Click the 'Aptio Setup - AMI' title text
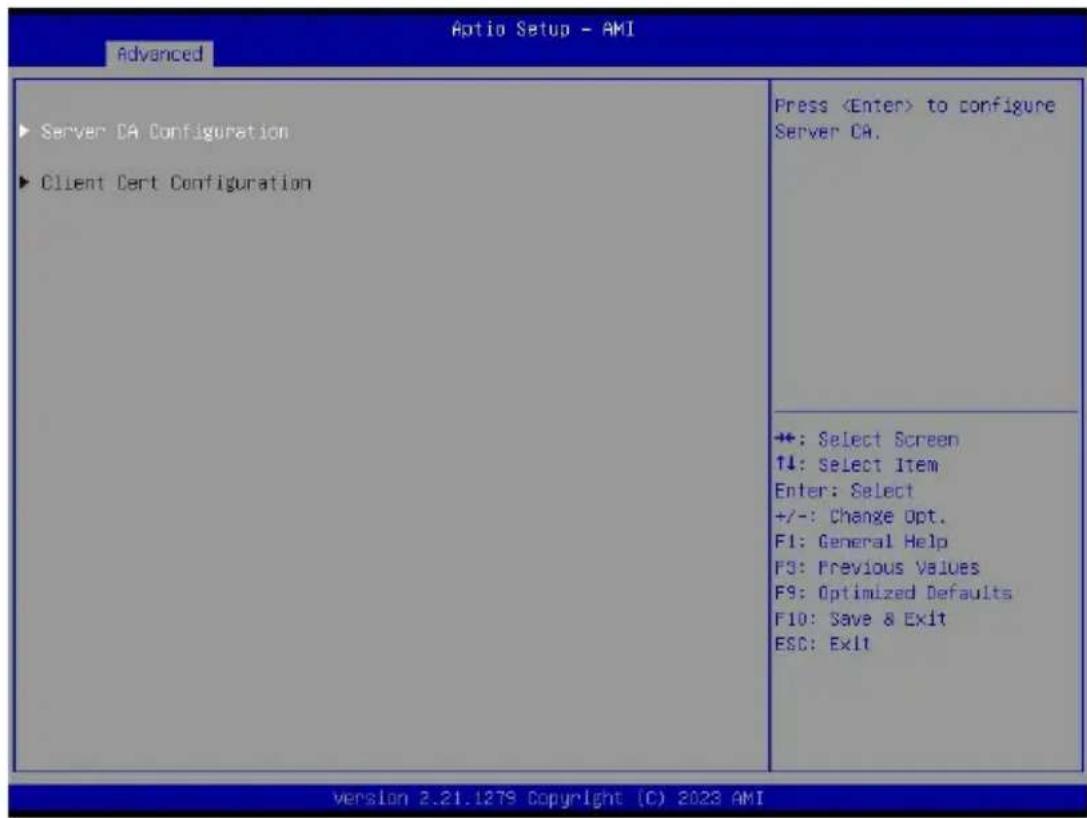The width and height of the screenshot is (1087, 818). (x=543, y=29)
